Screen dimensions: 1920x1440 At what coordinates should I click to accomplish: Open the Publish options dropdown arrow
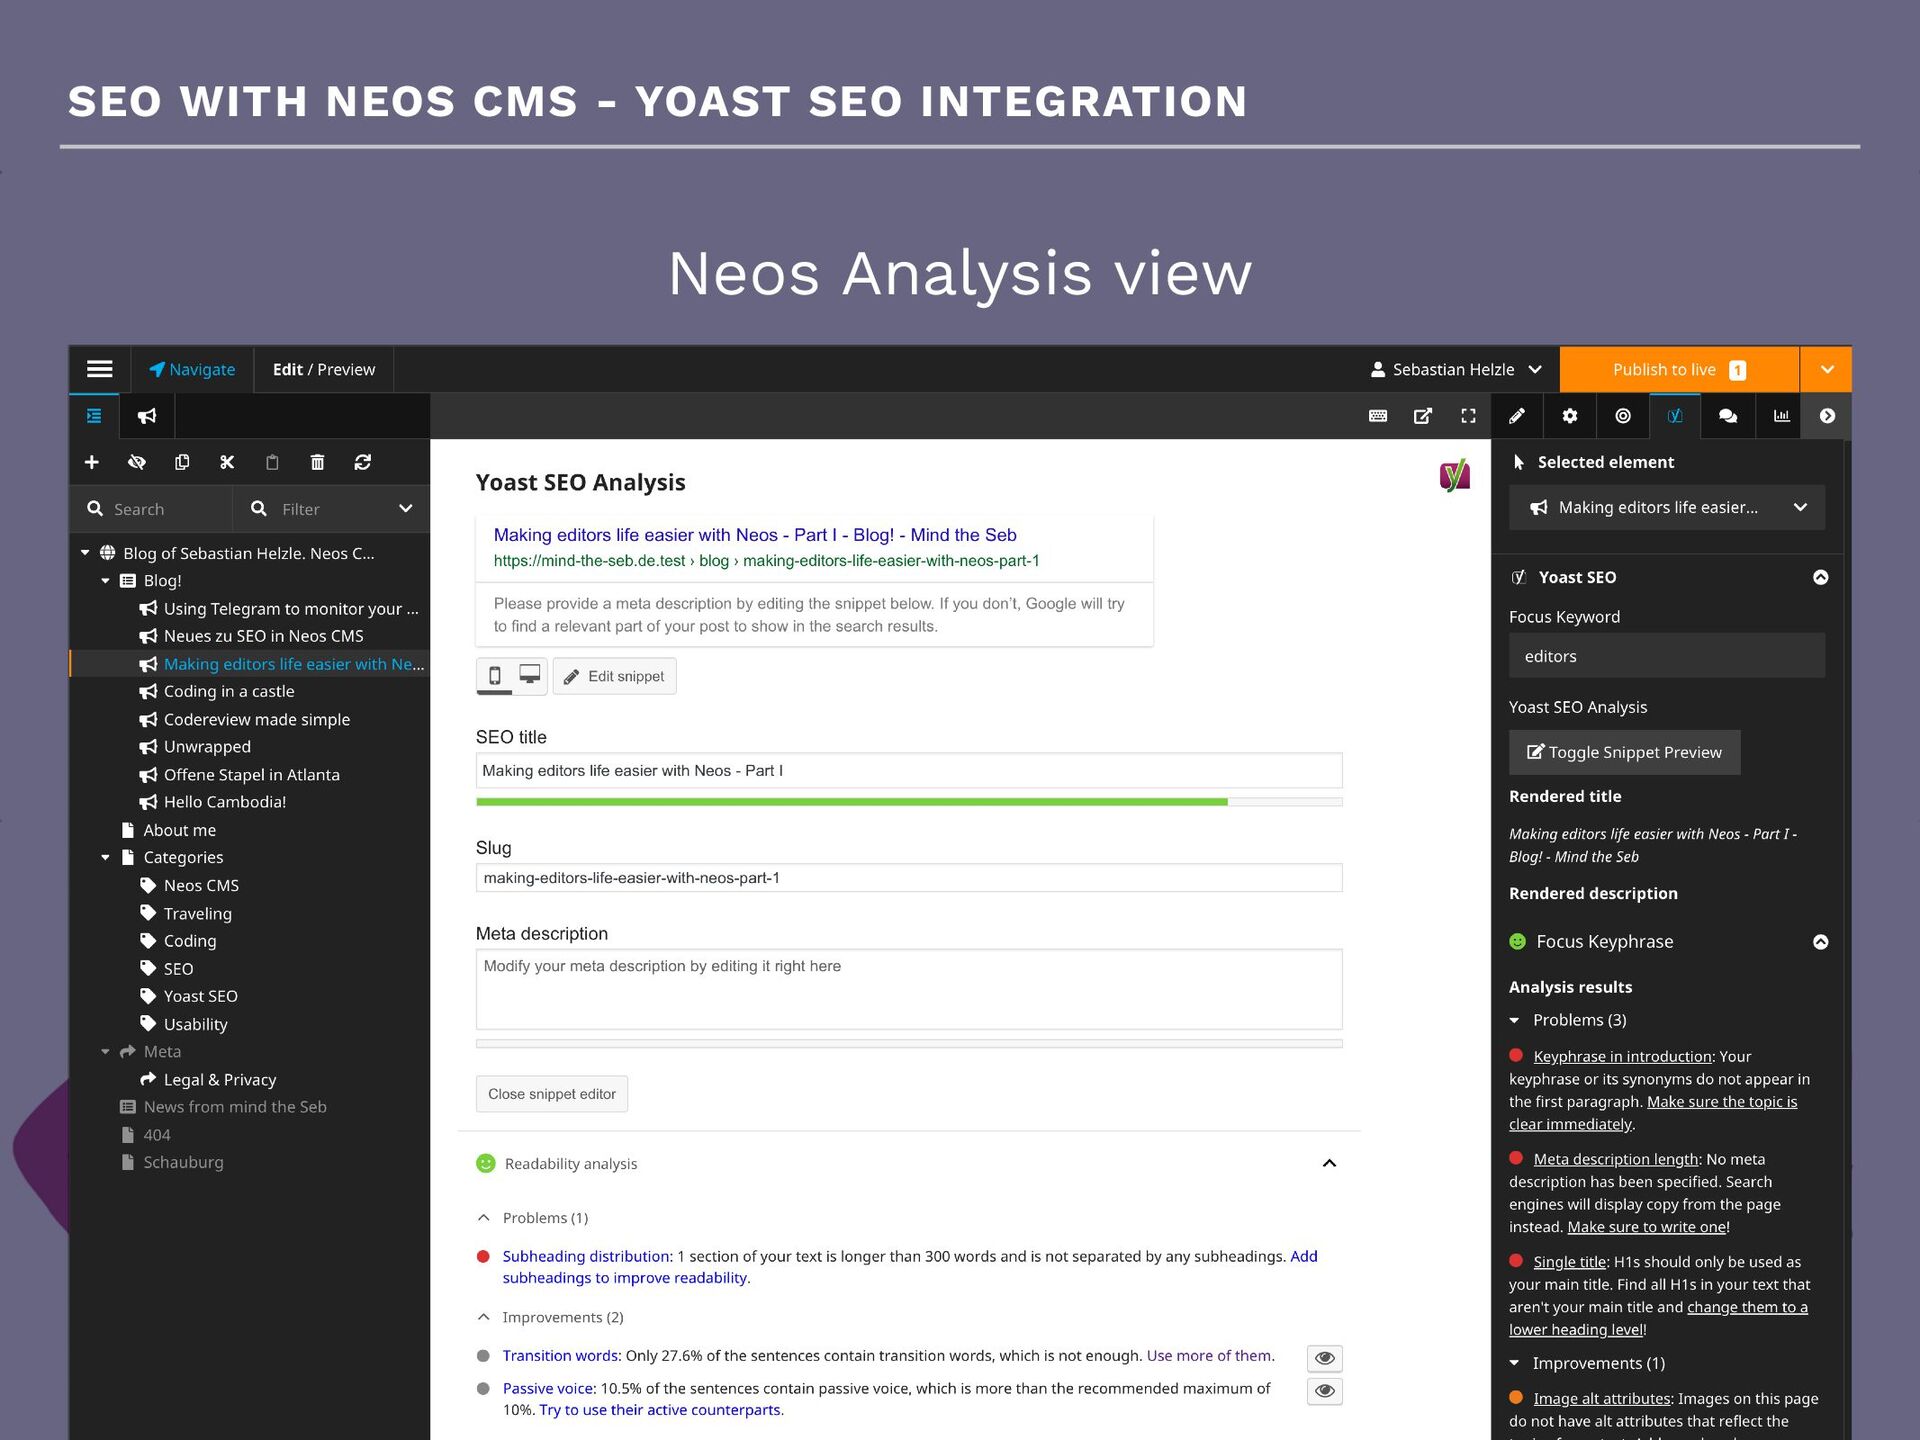click(1827, 369)
